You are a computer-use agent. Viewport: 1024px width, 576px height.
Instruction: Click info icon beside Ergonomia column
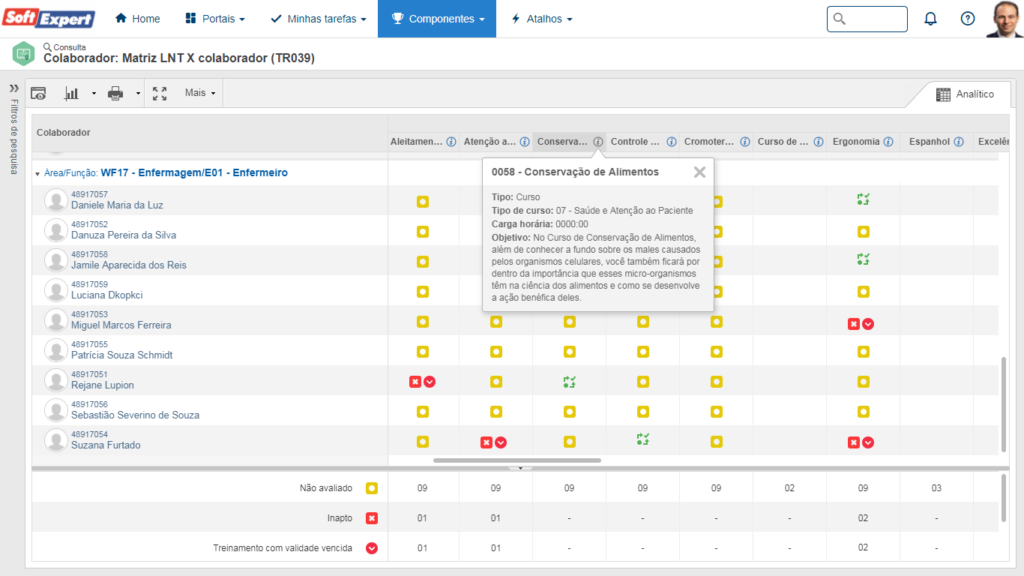(886, 142)
